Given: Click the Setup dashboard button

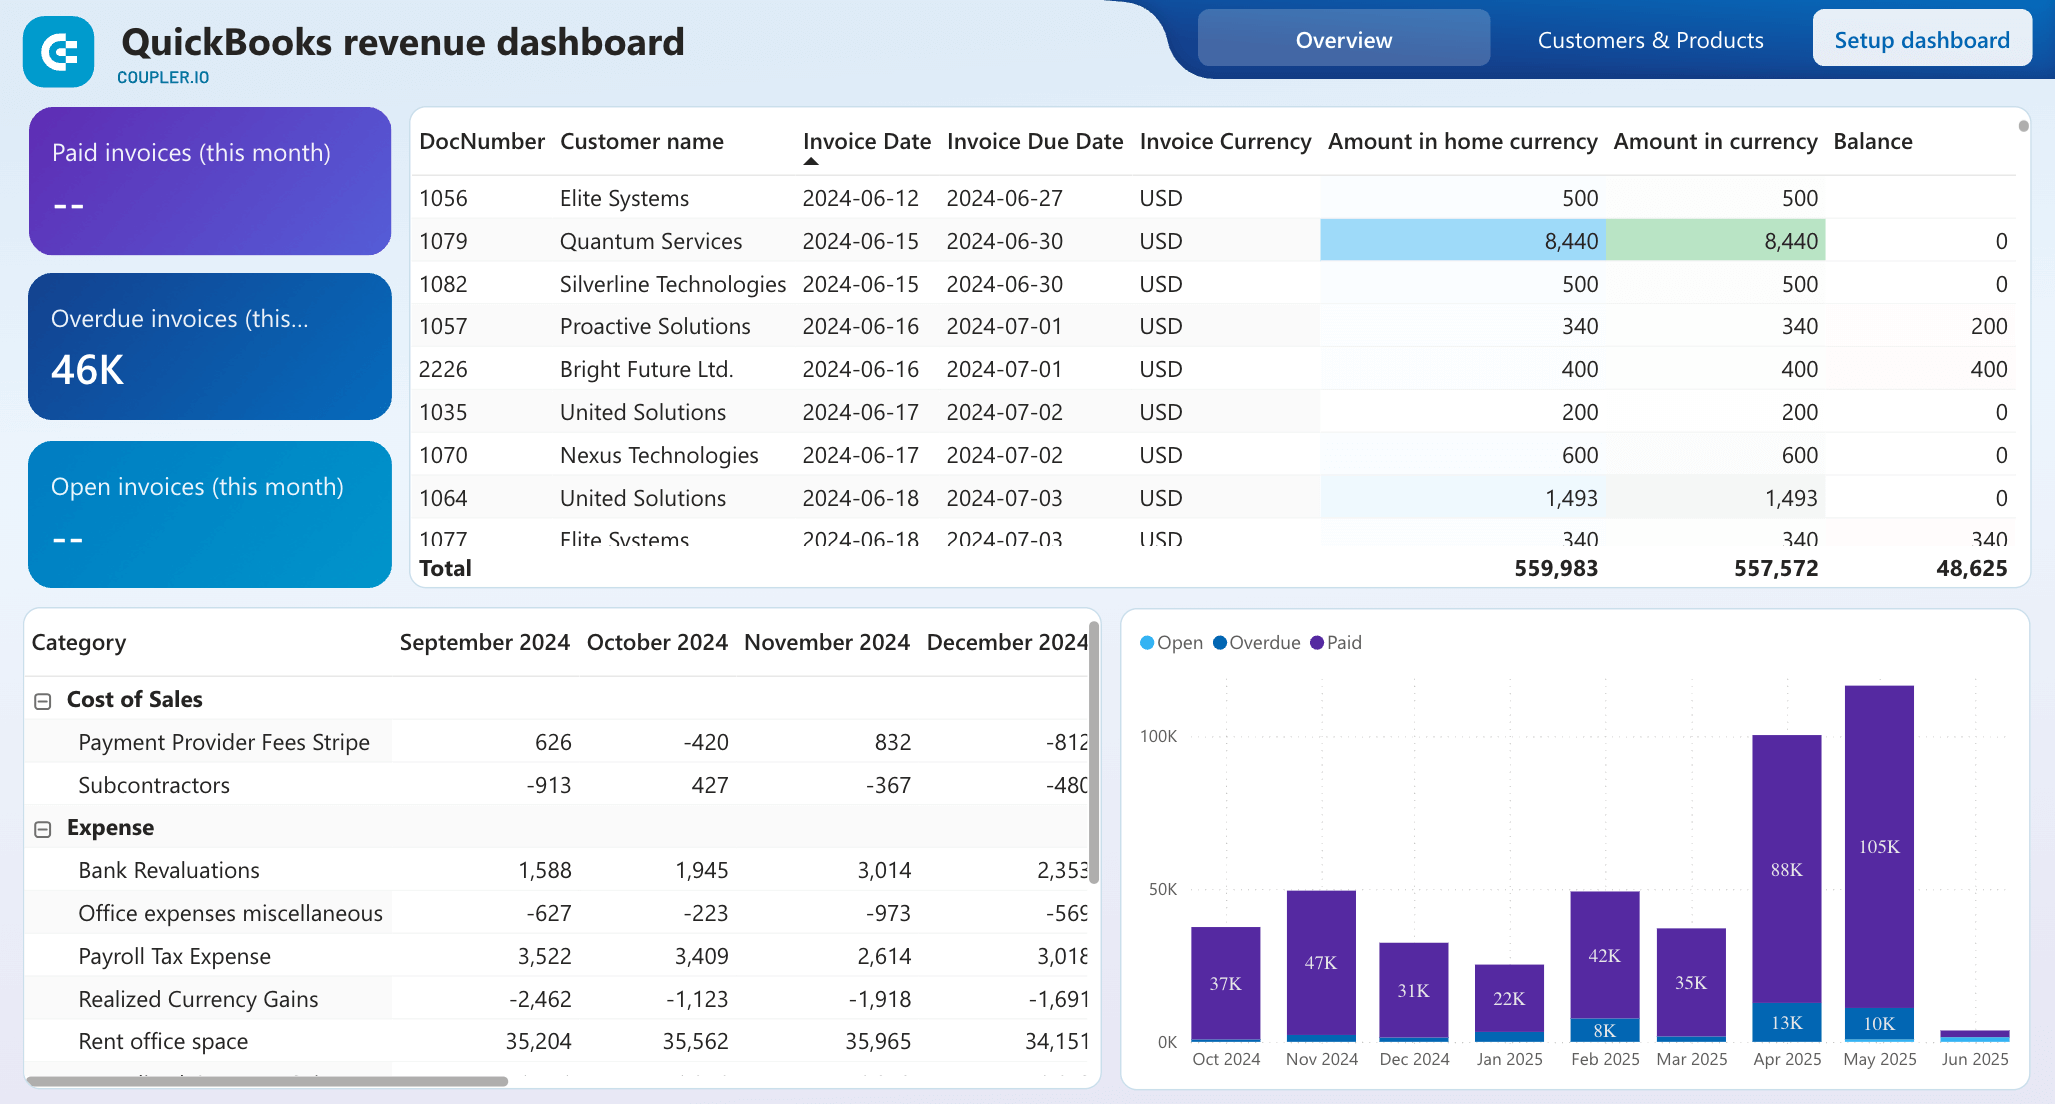Looking at the screenshot, I should [1922, 39].
